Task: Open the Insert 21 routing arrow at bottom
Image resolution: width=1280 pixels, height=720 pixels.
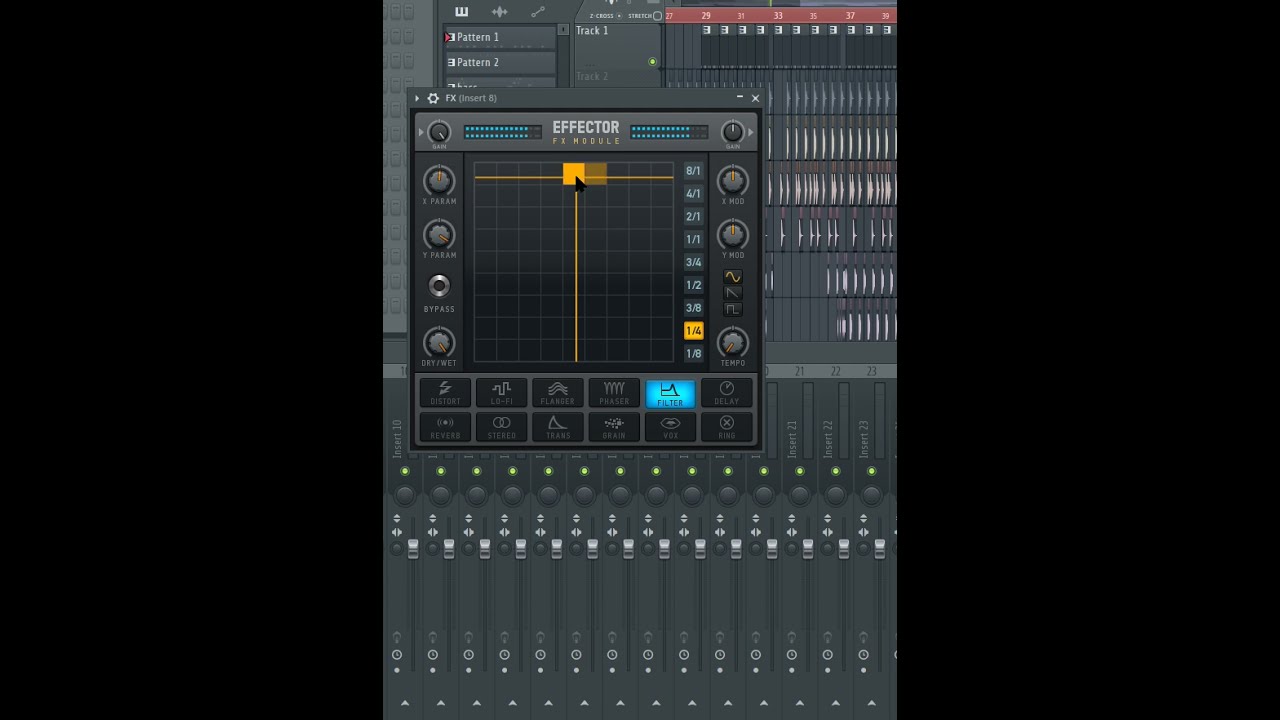Action: pos(800,703)
